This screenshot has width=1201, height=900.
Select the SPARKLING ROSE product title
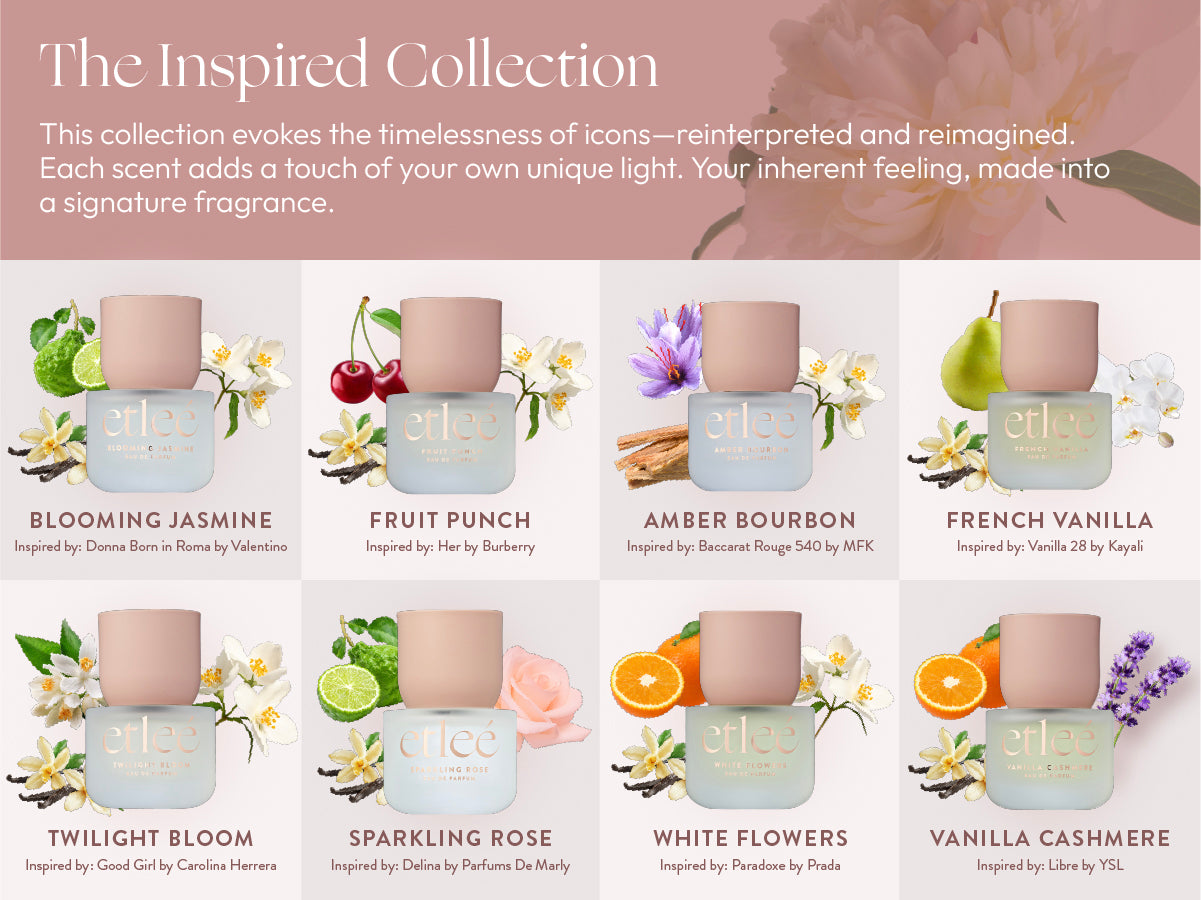pos(450,838)
